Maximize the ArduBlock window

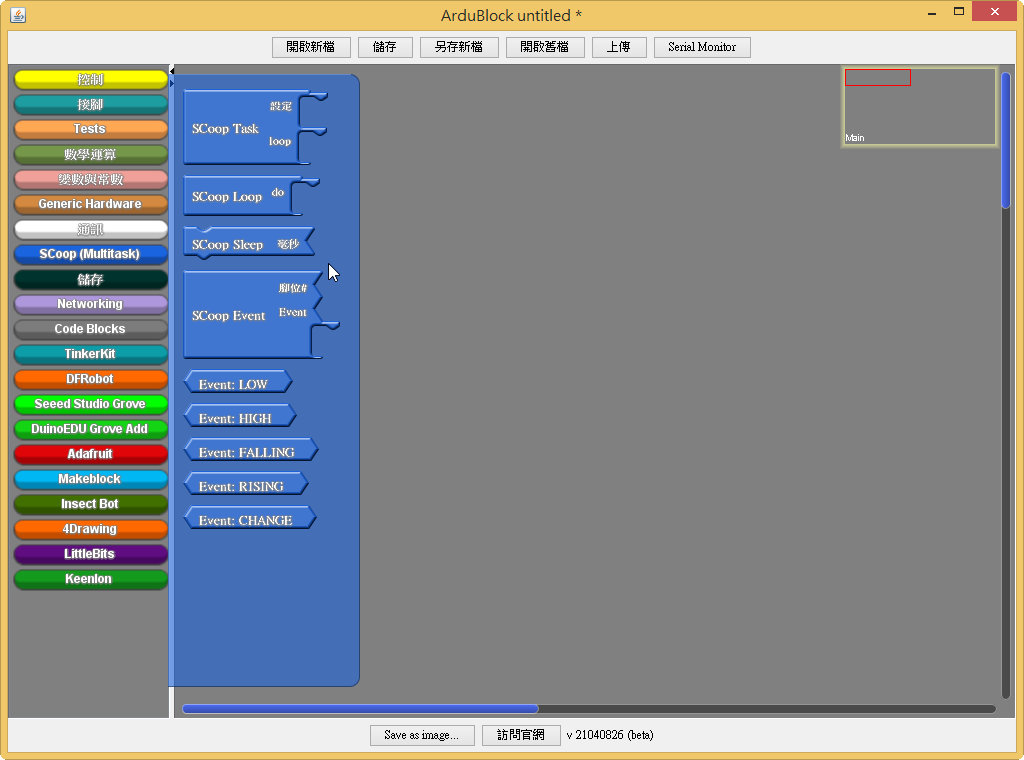click(959, 11)
